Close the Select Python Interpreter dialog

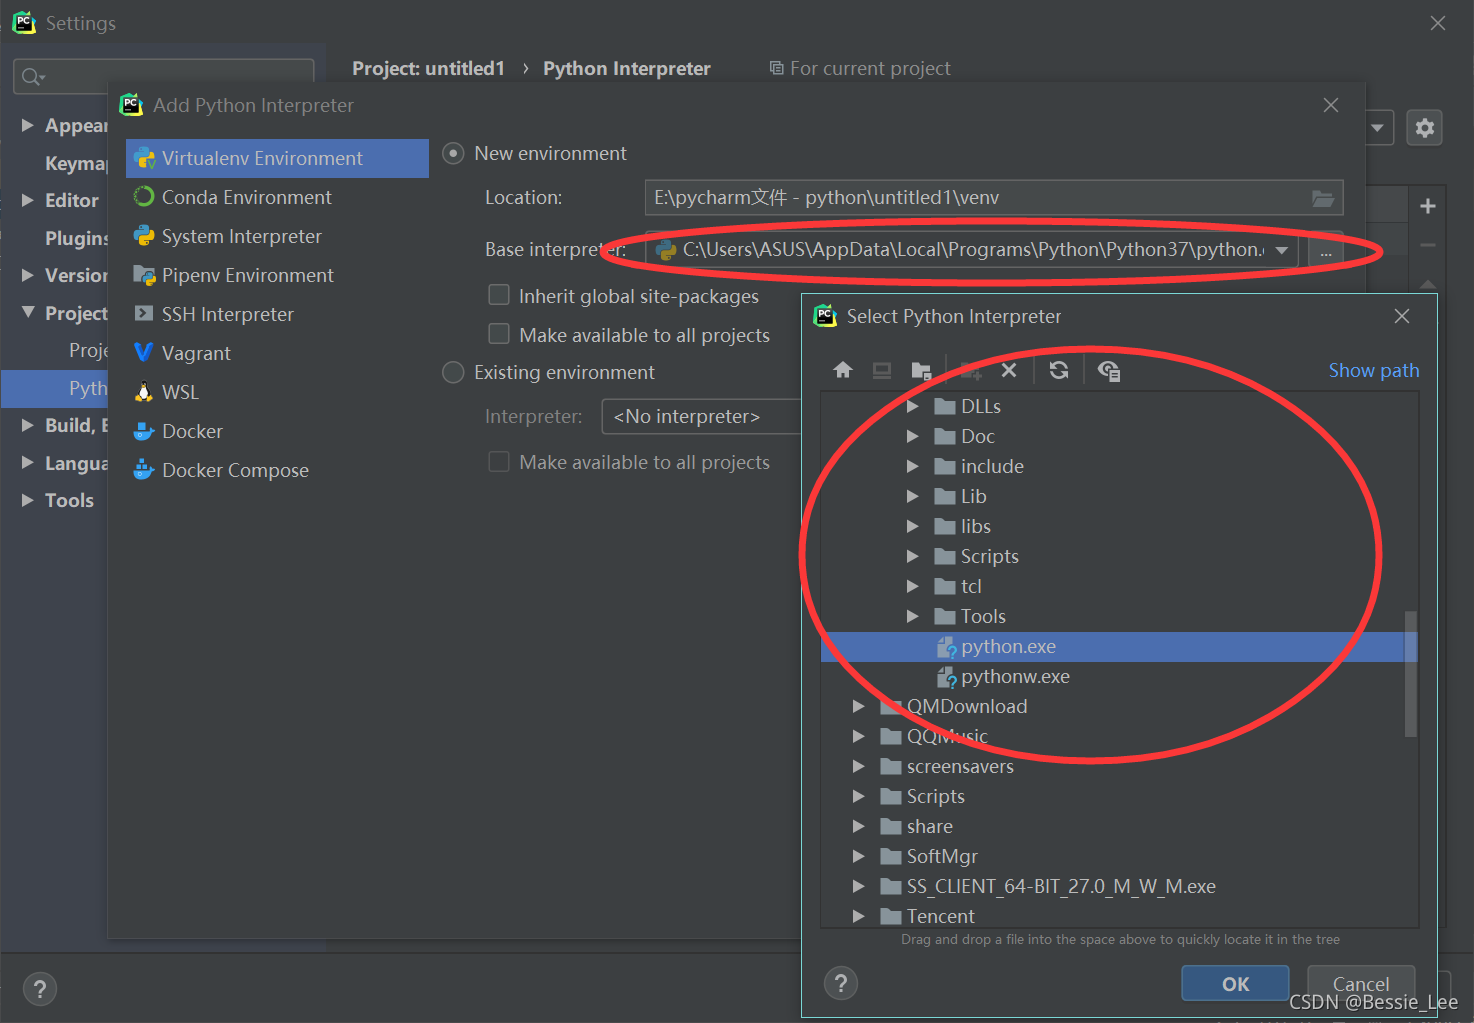[x=1402, y=316]
